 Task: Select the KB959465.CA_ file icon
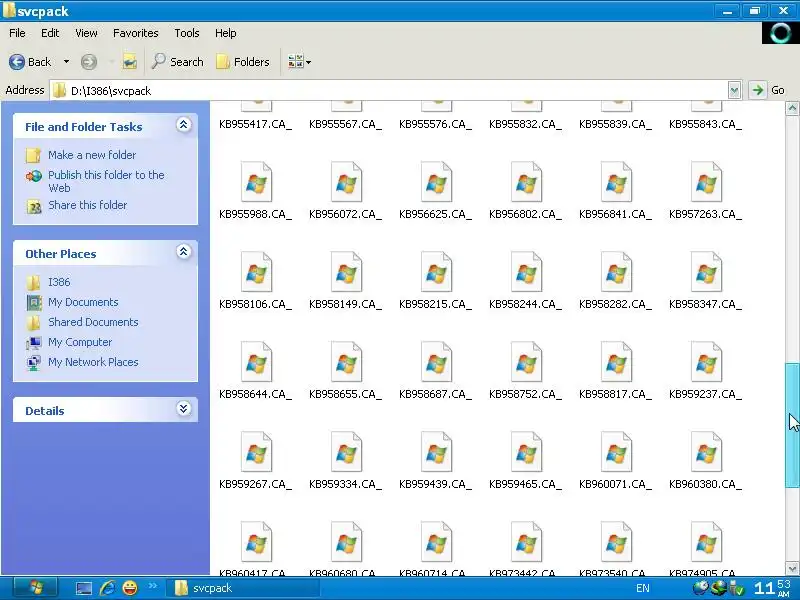pyautogui.click(x=526, y=452)
